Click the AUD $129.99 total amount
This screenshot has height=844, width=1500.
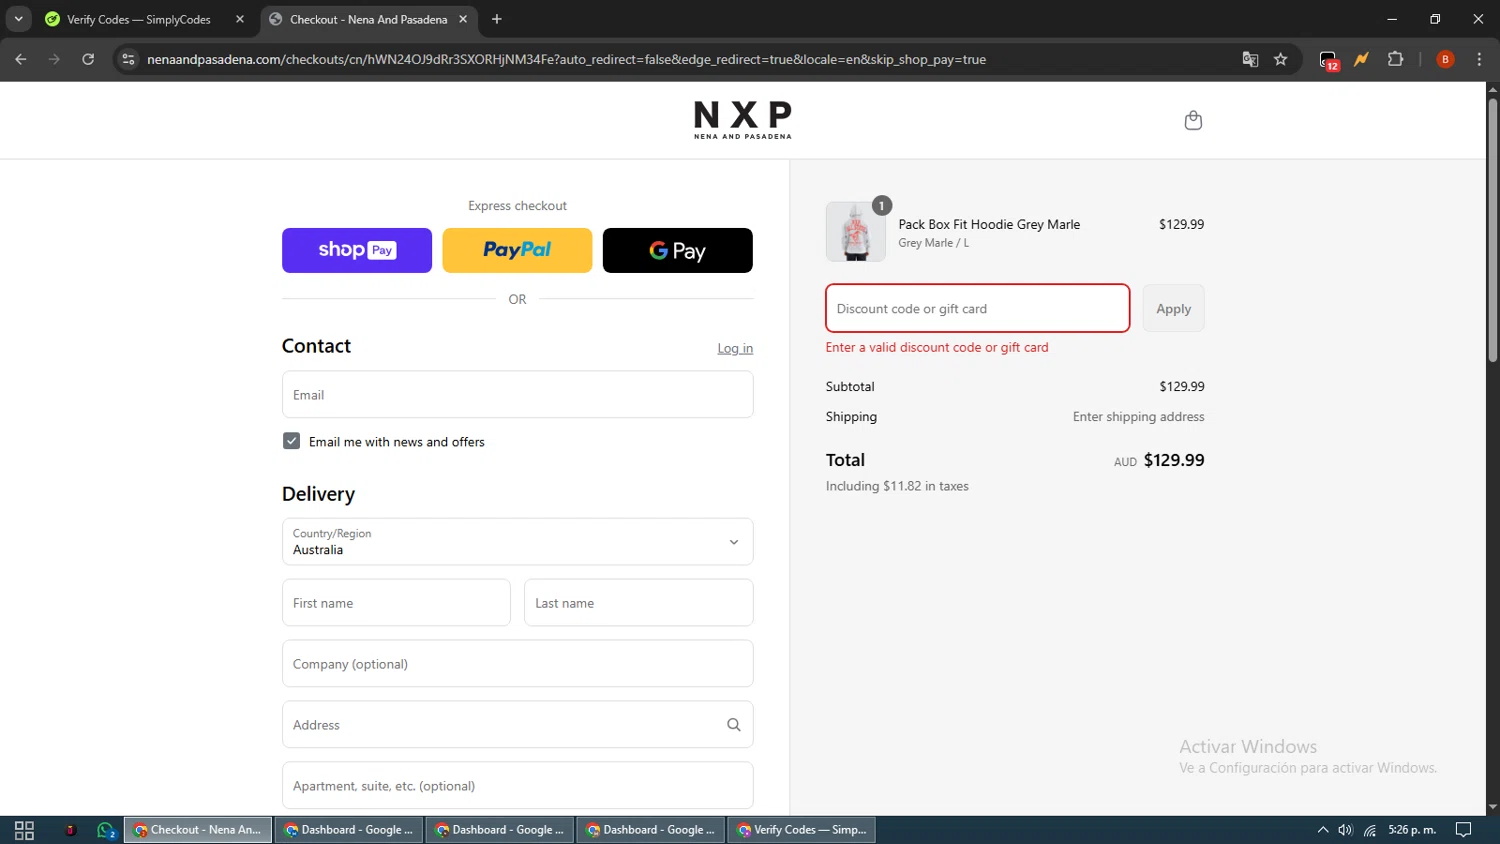[1159, 460]
